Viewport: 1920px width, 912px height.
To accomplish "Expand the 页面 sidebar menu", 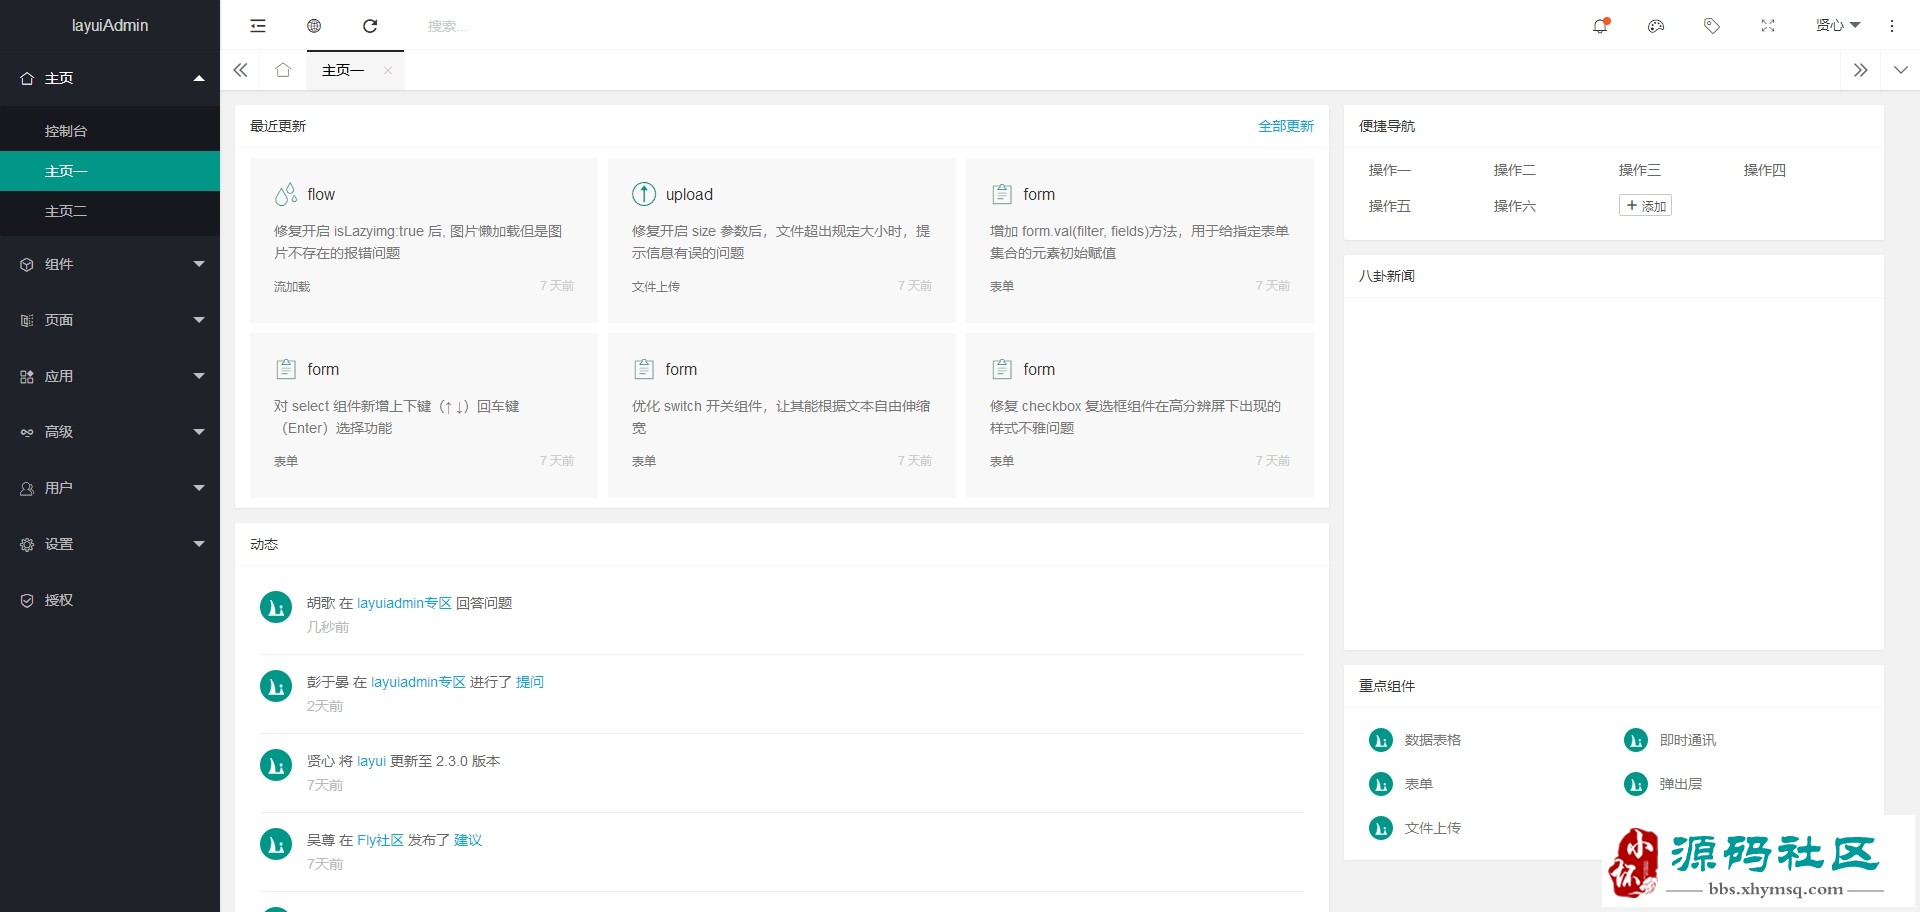I will [110, 320].
